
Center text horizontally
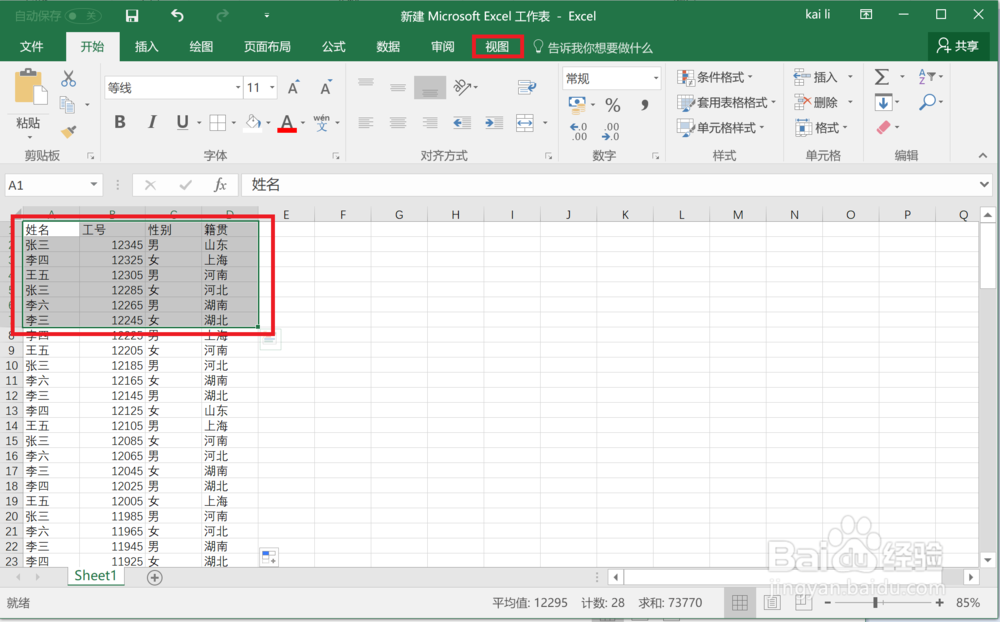(398, 122)
